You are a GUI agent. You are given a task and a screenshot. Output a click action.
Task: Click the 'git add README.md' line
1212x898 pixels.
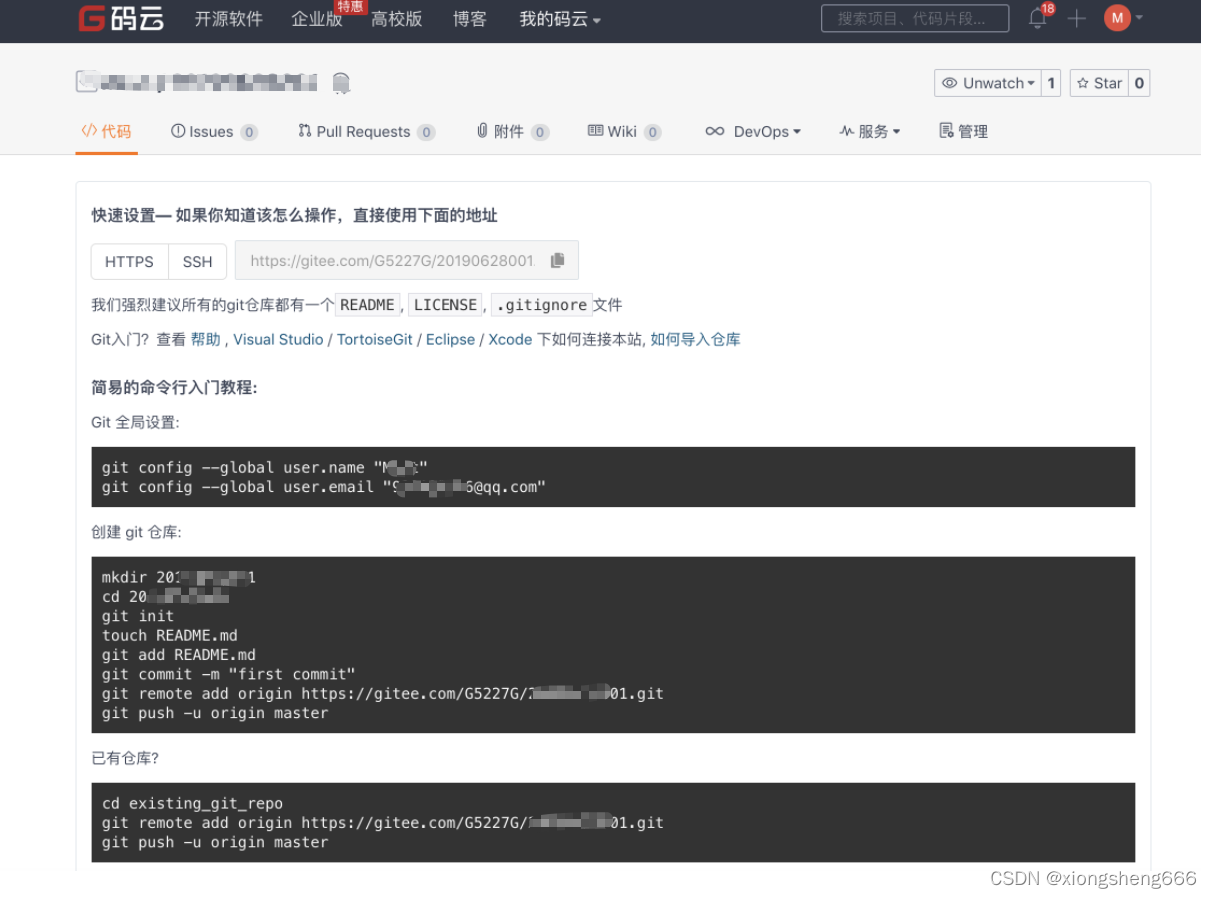(x=179, y=655)
